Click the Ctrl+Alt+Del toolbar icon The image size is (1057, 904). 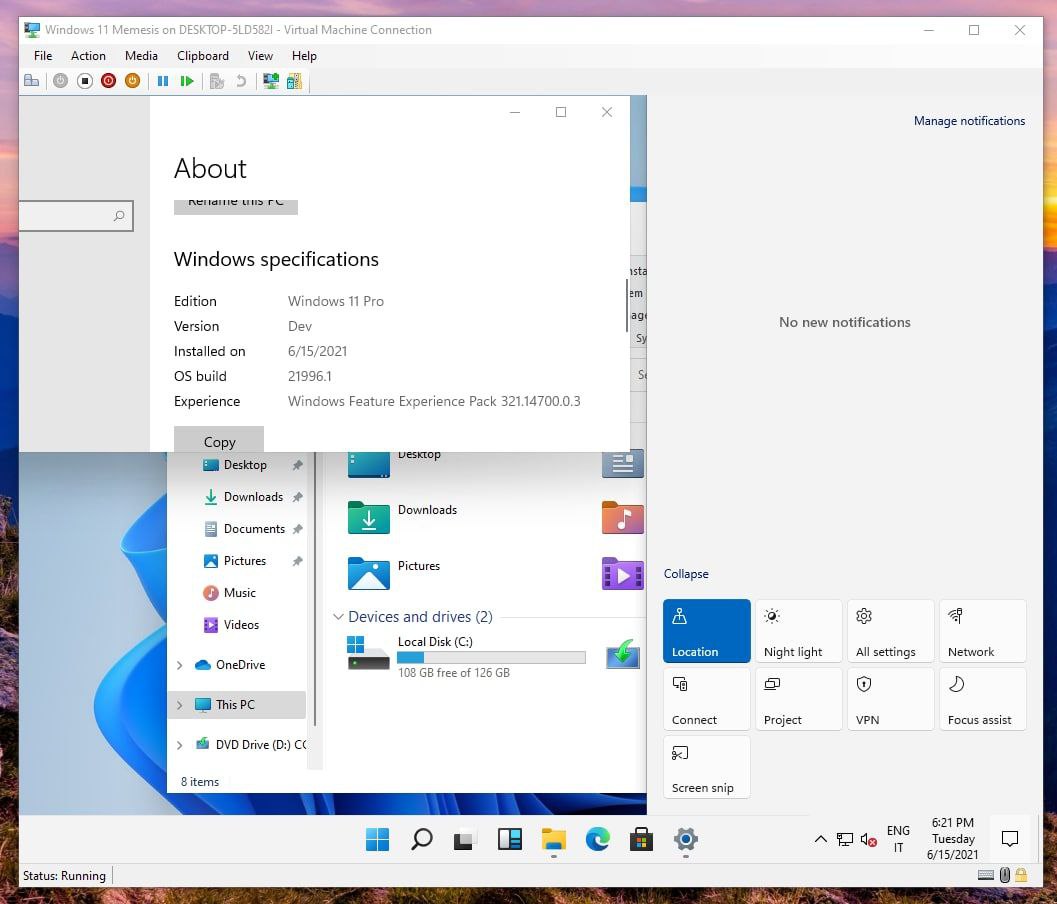pos(31,81)
